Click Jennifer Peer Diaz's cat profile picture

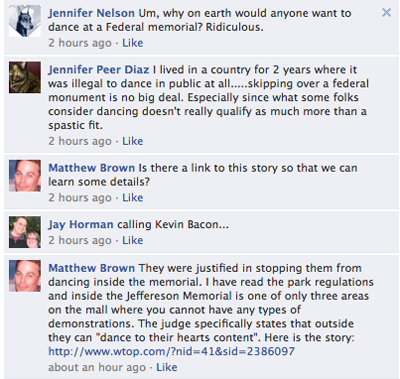click(25, 77)
